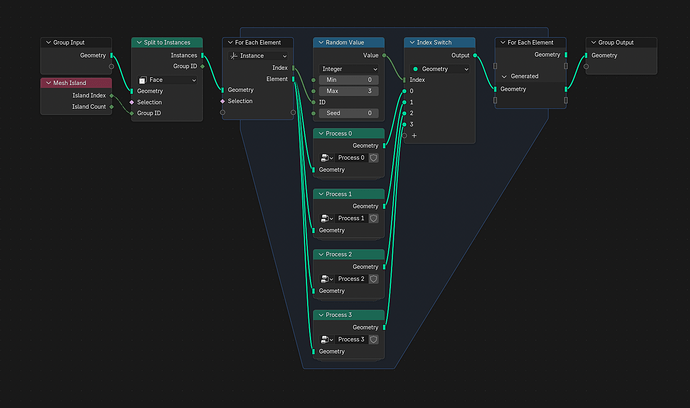Click Split to Instances Selection input socket
The width and height of the screenshot is (690, 408).
(x=132, y=102)
